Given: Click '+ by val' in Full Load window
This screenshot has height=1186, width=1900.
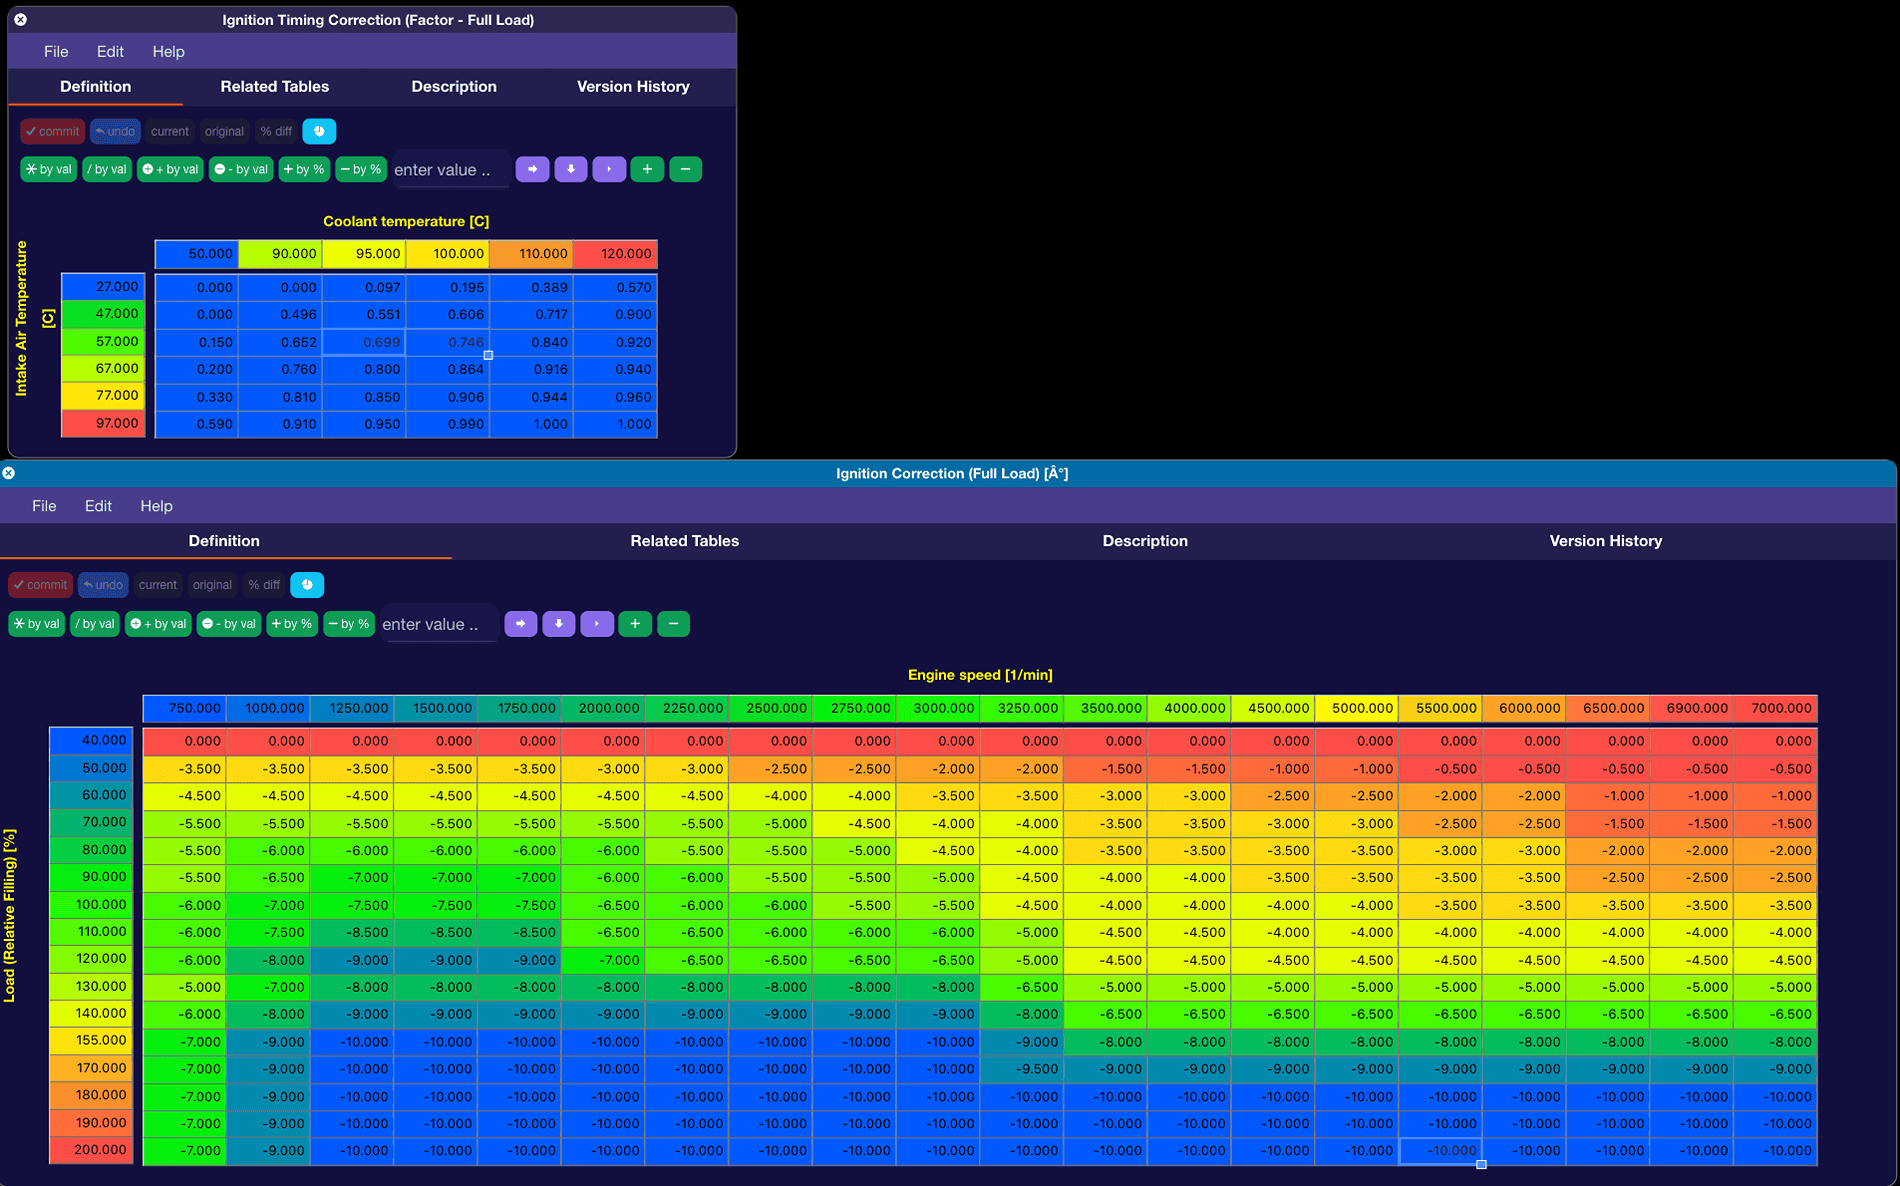Looking at the screenshot, I should [x=158, y=624].
